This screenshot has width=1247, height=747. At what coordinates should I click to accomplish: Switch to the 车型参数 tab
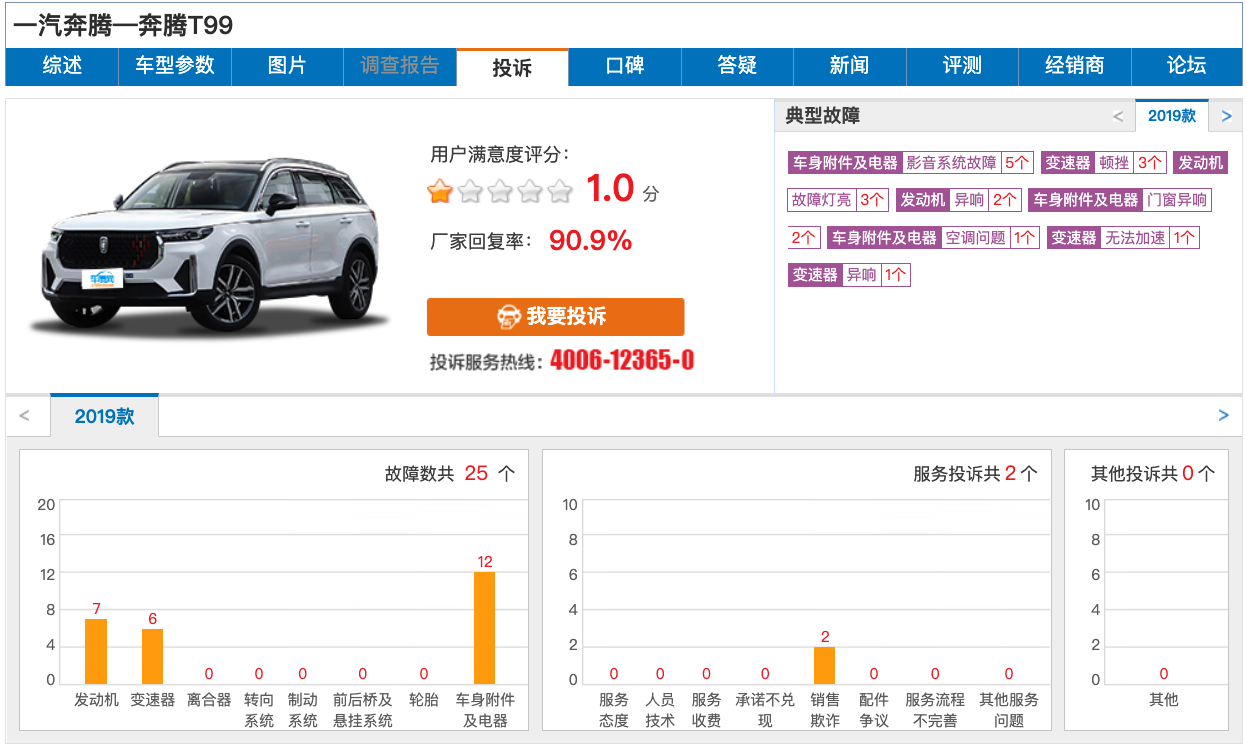175,66
